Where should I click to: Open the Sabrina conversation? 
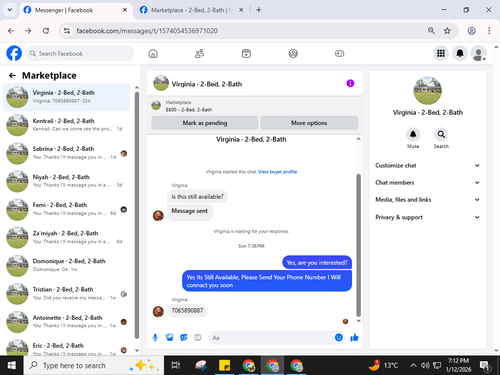(x=67, y=153)
